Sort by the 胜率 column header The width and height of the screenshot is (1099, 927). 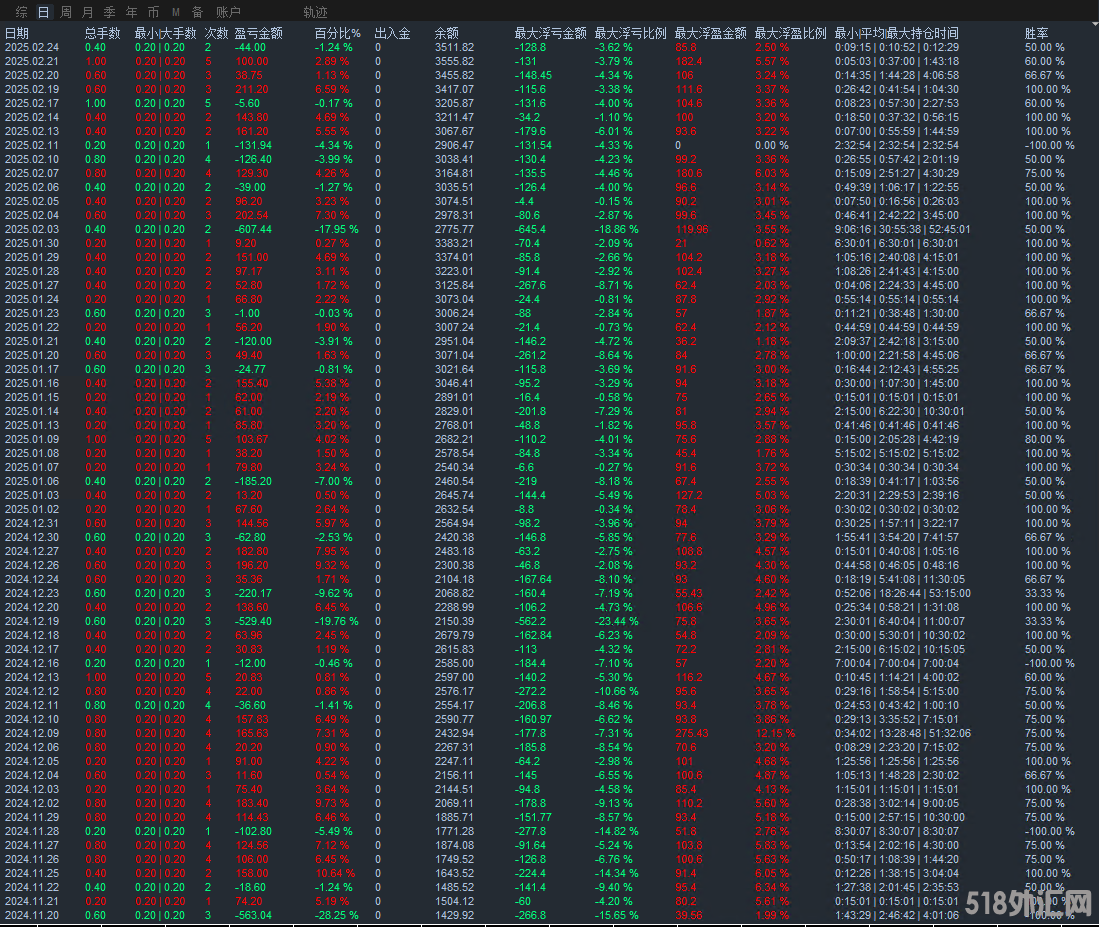(x=1037, y=33)
